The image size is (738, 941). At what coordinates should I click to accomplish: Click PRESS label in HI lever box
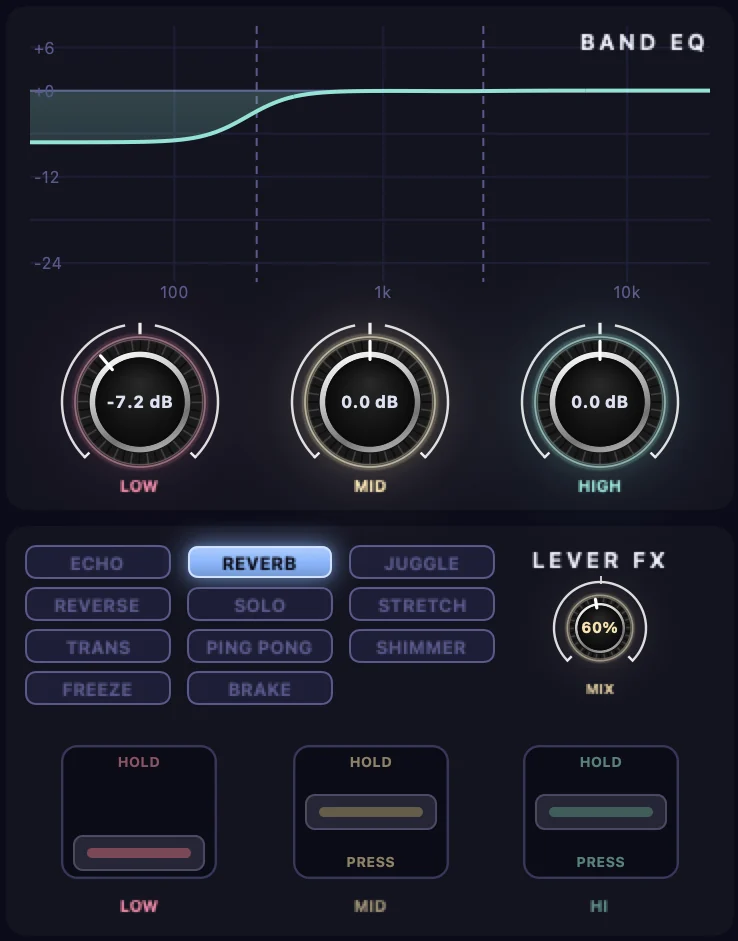tap(601, 862)
